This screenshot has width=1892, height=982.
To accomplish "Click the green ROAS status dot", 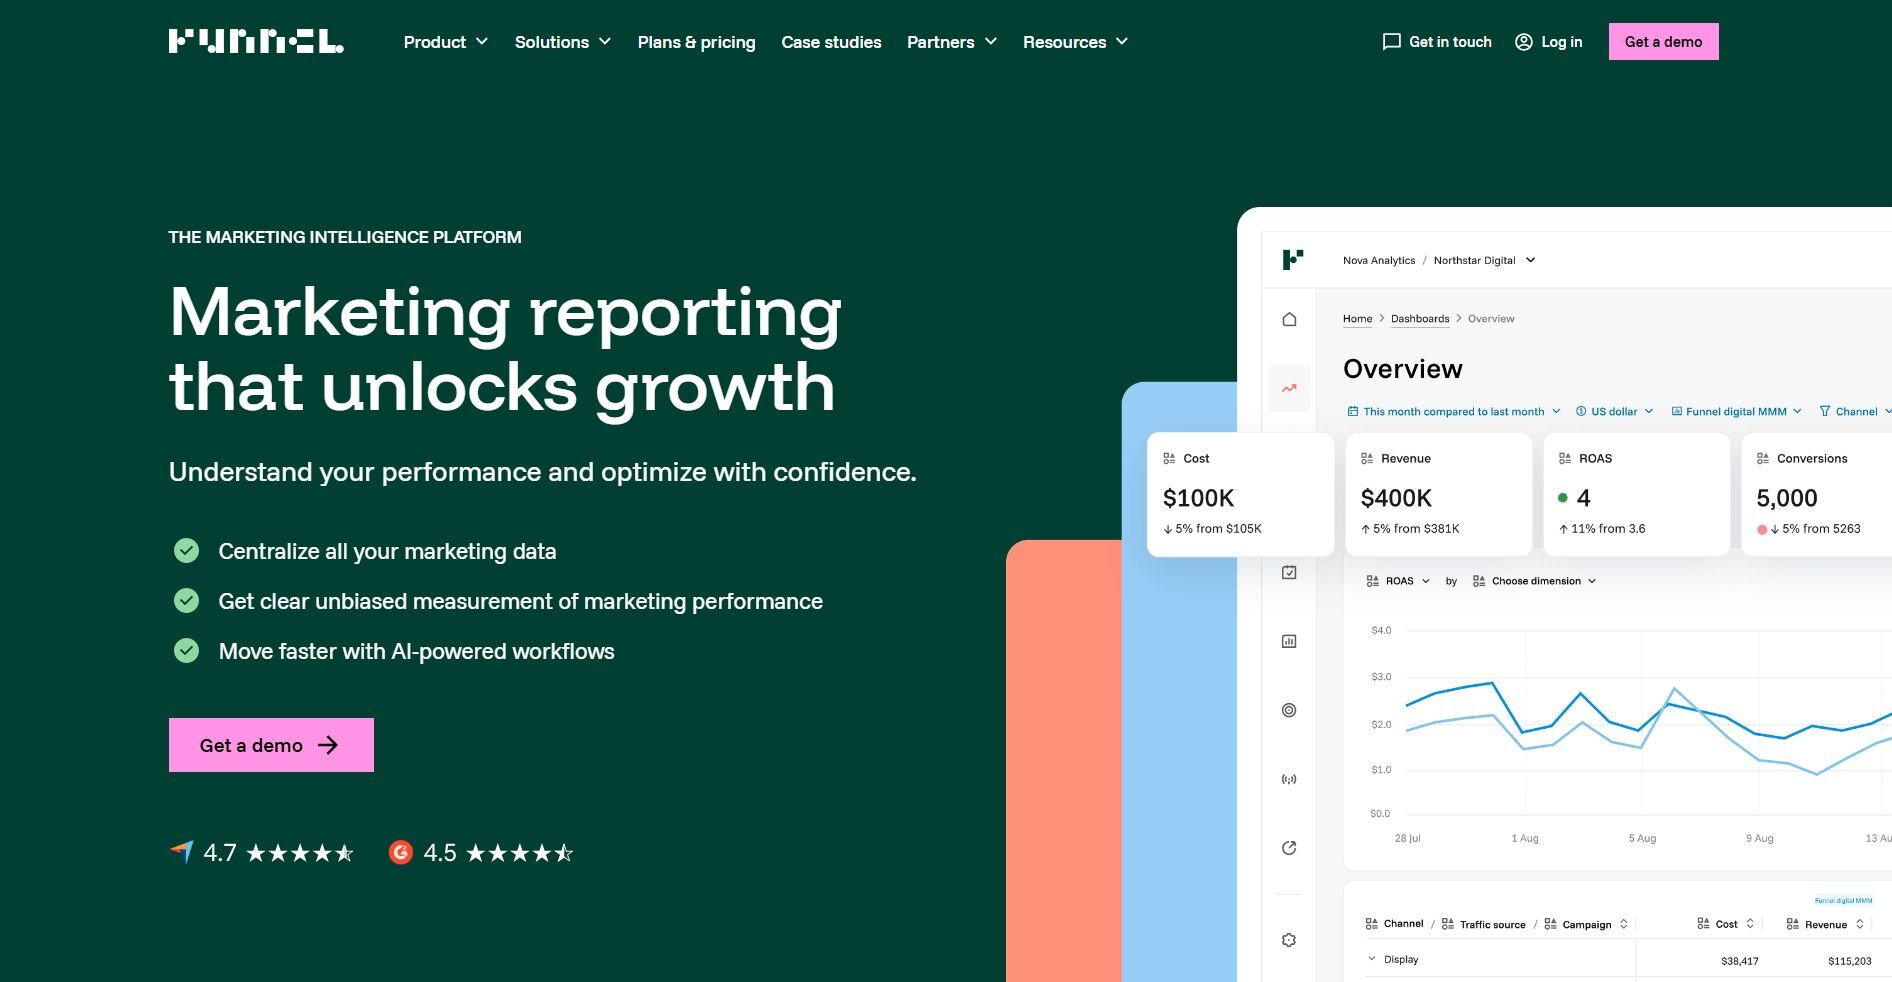I will (x=1563, y=498).
